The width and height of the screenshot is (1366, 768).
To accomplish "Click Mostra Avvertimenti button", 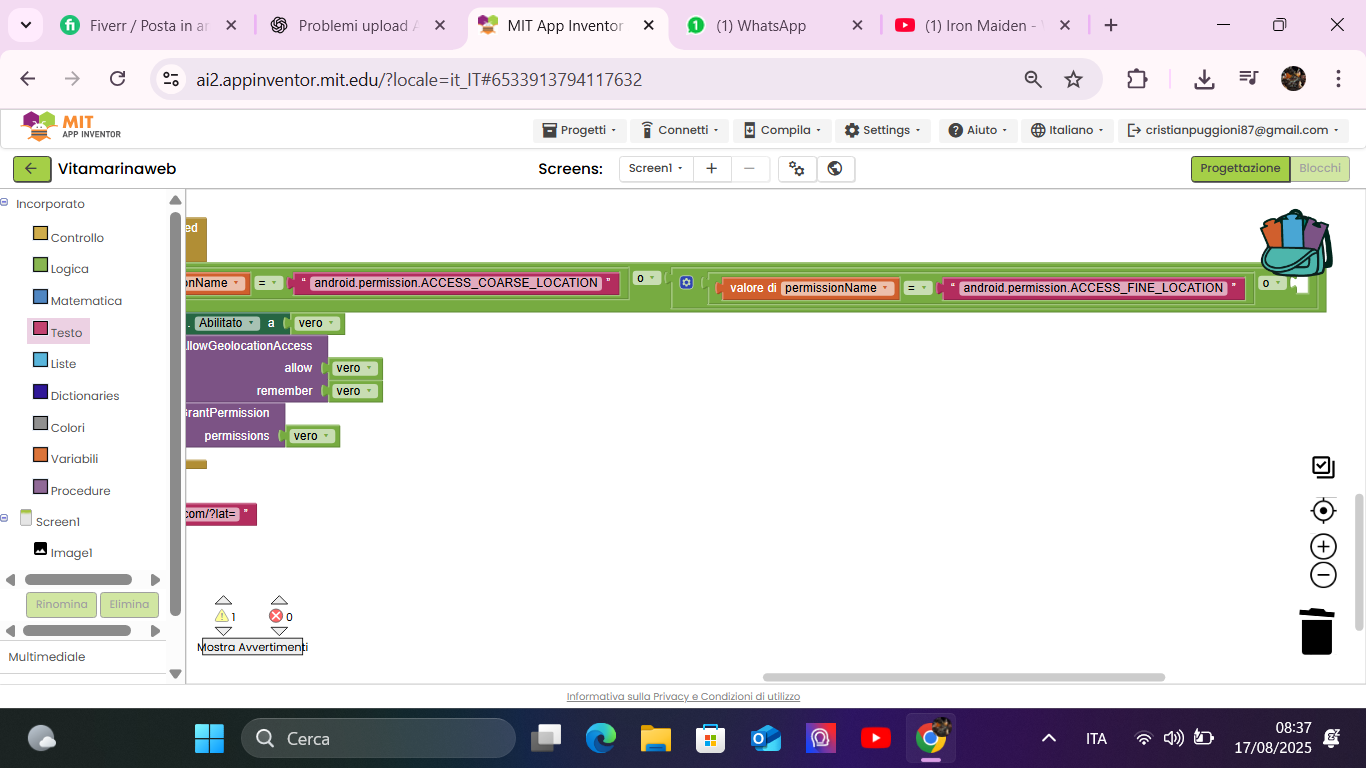I will (252, 647).
